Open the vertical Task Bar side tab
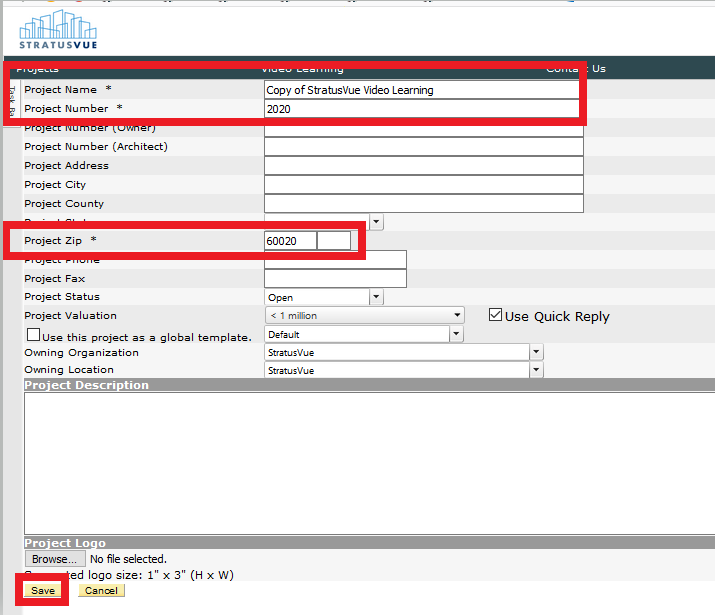715x615 pixels. pos(12,101)
